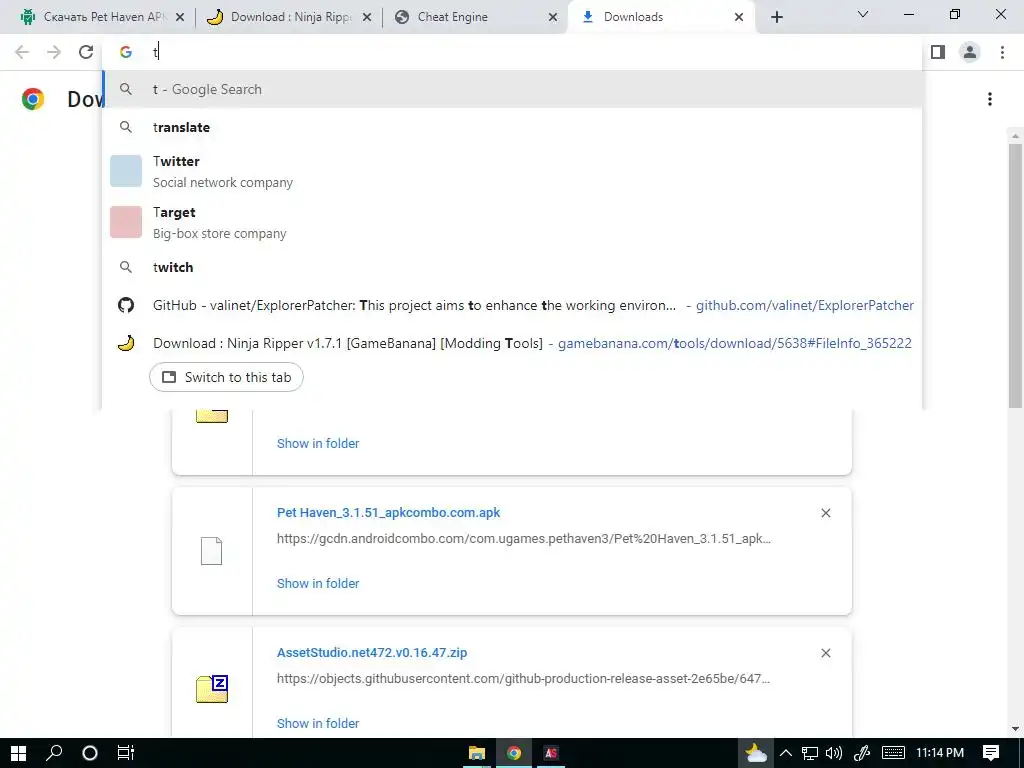Image resolution: width=1024 pixels, height=768 pixels.
Task: Close the Downloads tab
Action: [x=739, y=17]
